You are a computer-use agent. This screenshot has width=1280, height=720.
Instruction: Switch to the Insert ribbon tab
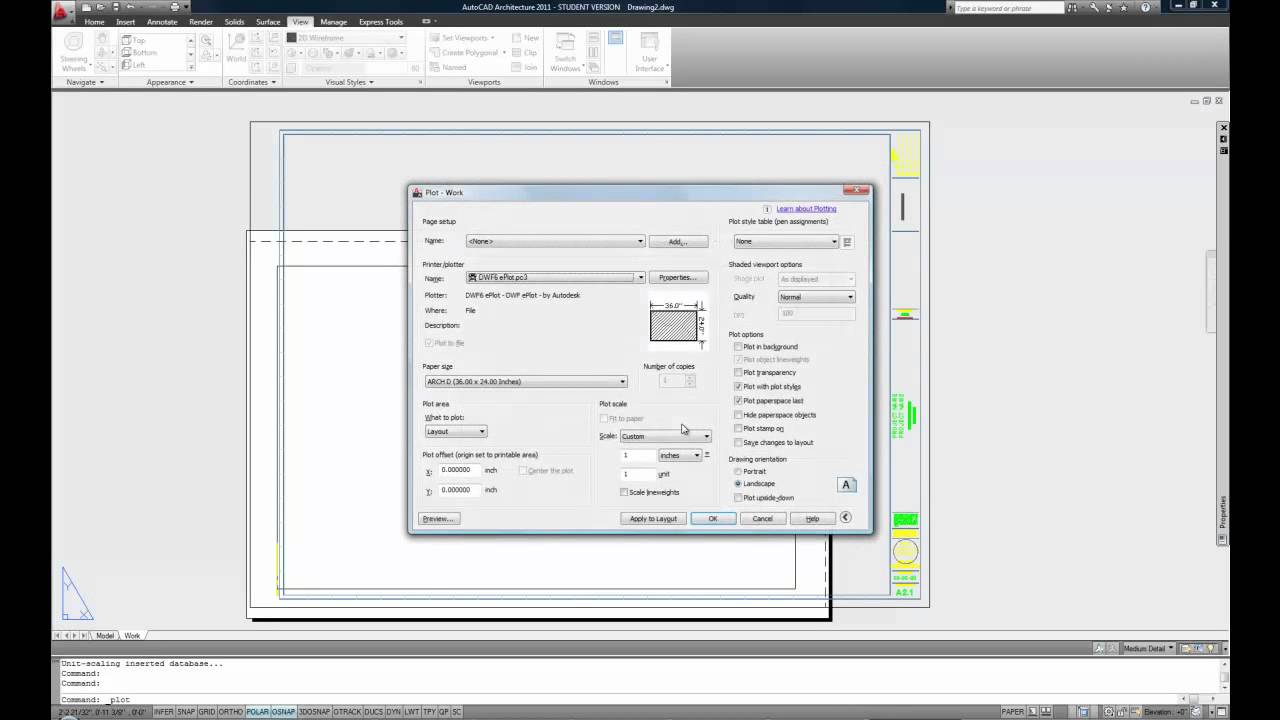[125, 21]
